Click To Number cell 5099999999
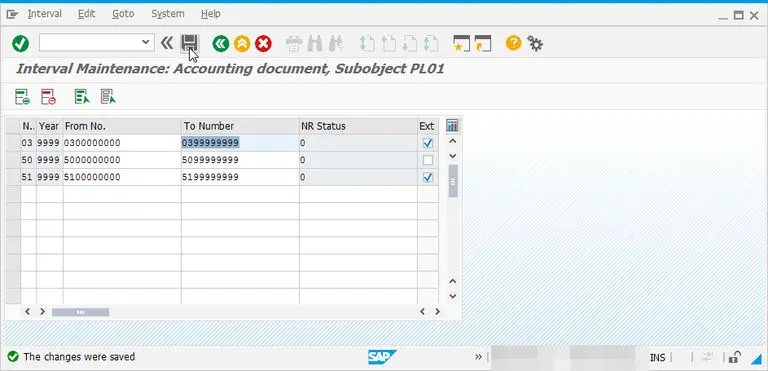Image resolution: width=768 pixels, height=371 pixels. click(x=240, y=160)
